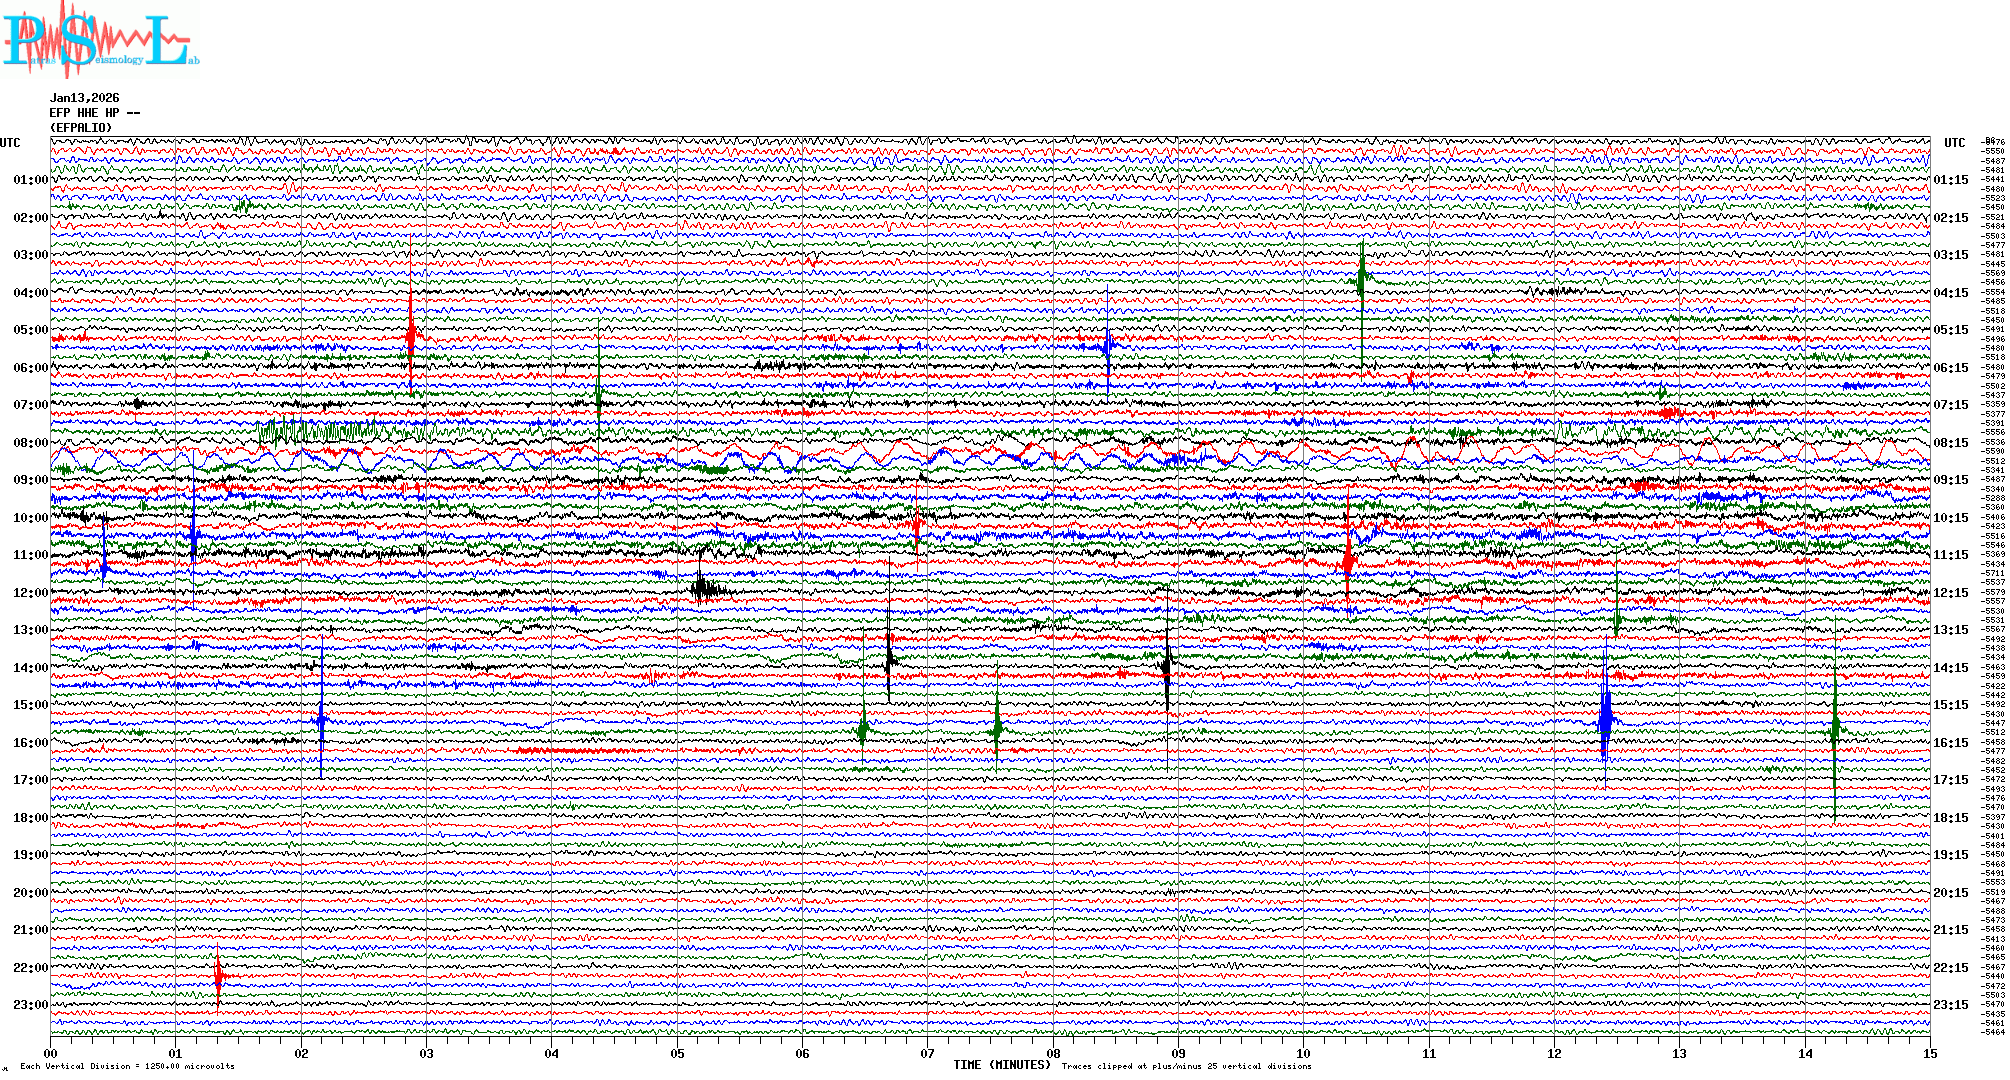Click minute 05 on bottom axis
2010x1080 pixels.
tap(677, 1054)
